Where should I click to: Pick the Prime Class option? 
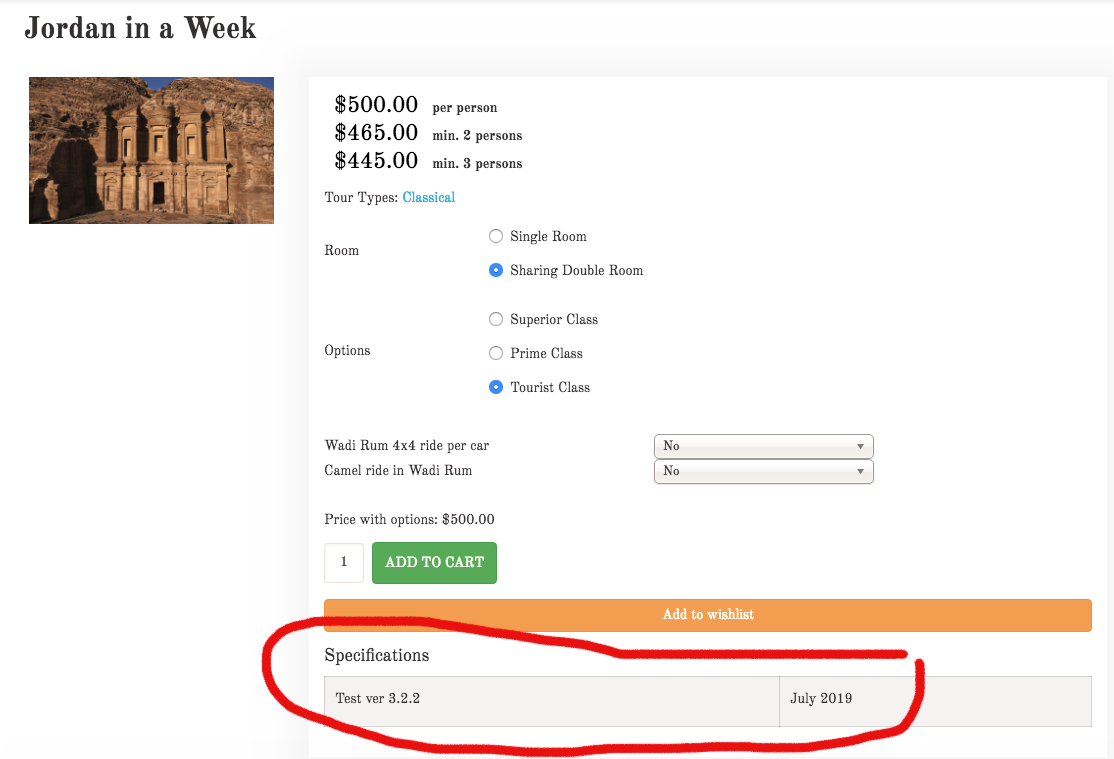pos(496,354)
